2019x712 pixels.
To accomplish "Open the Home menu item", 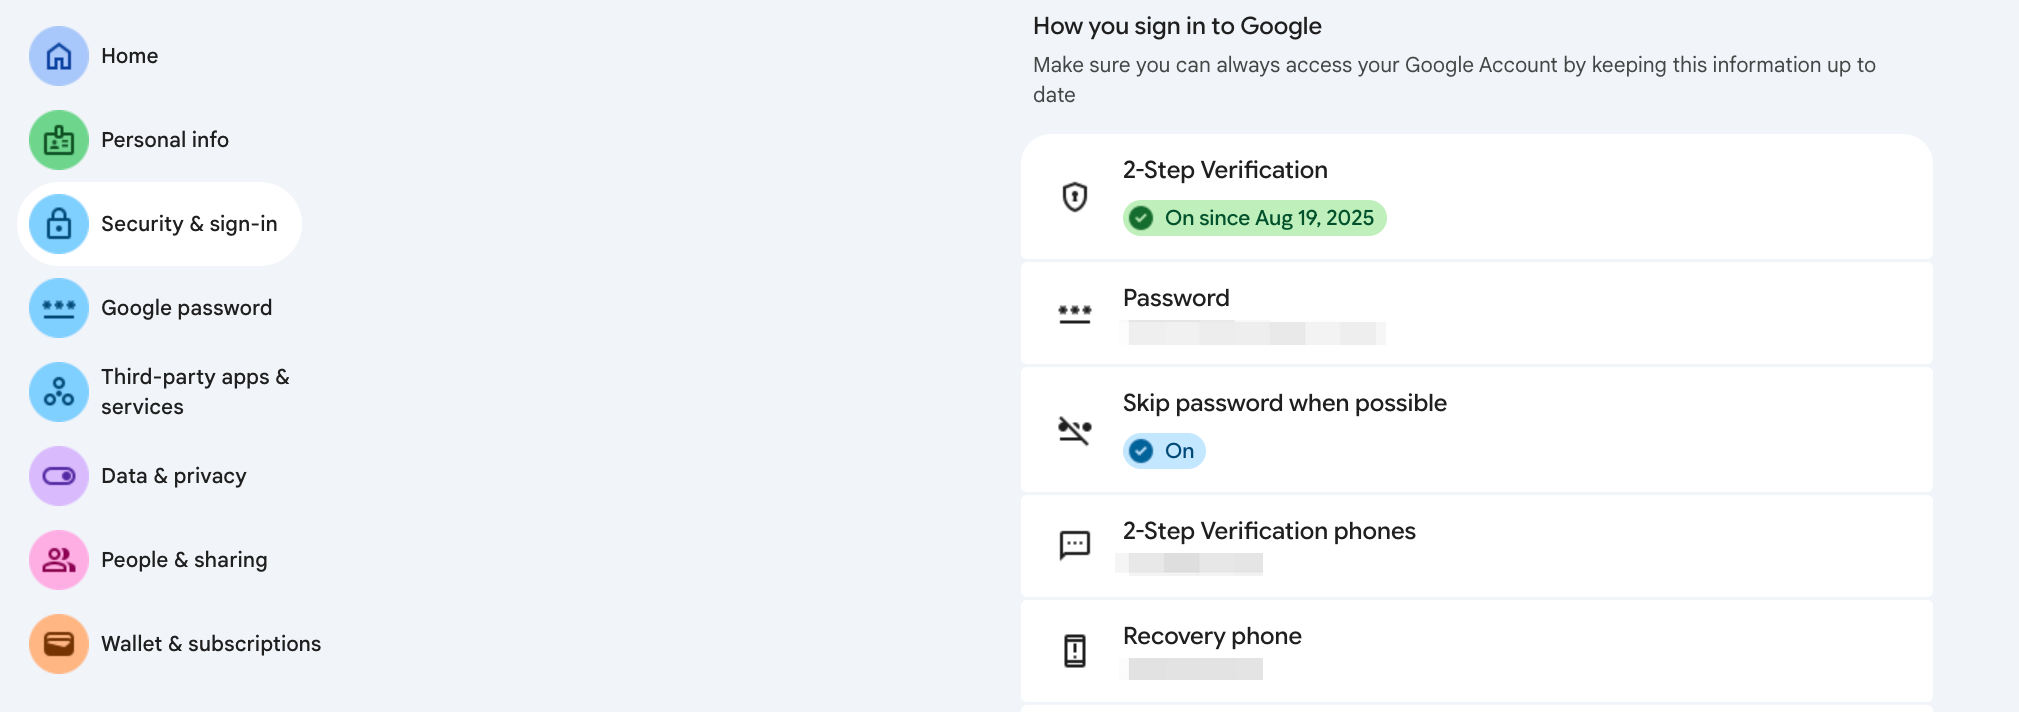I will pyautogui.click(x=130, y=56).
